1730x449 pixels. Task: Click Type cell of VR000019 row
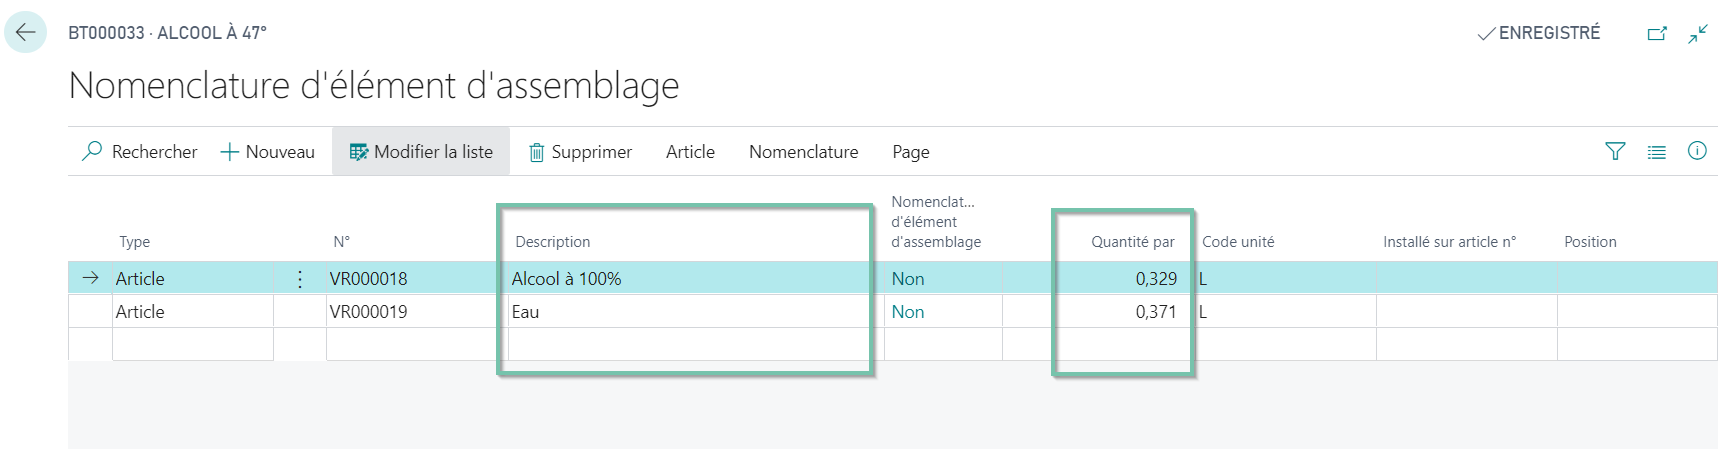tap(193, 312)
